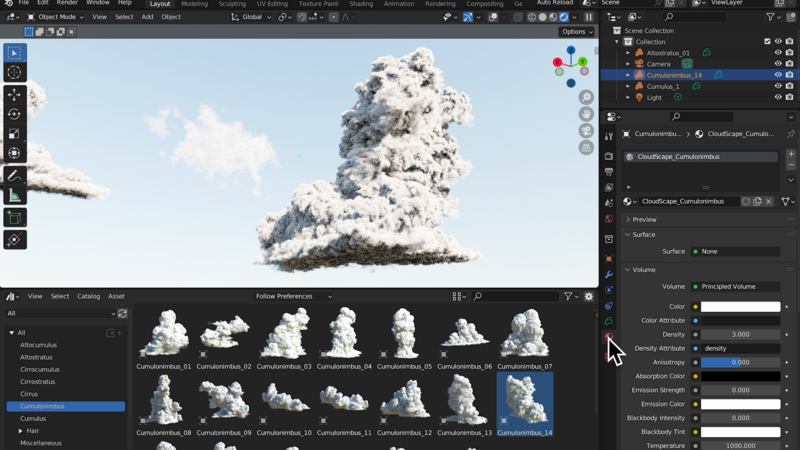
Task: Open the Window menu
Action: click(97, 3)
